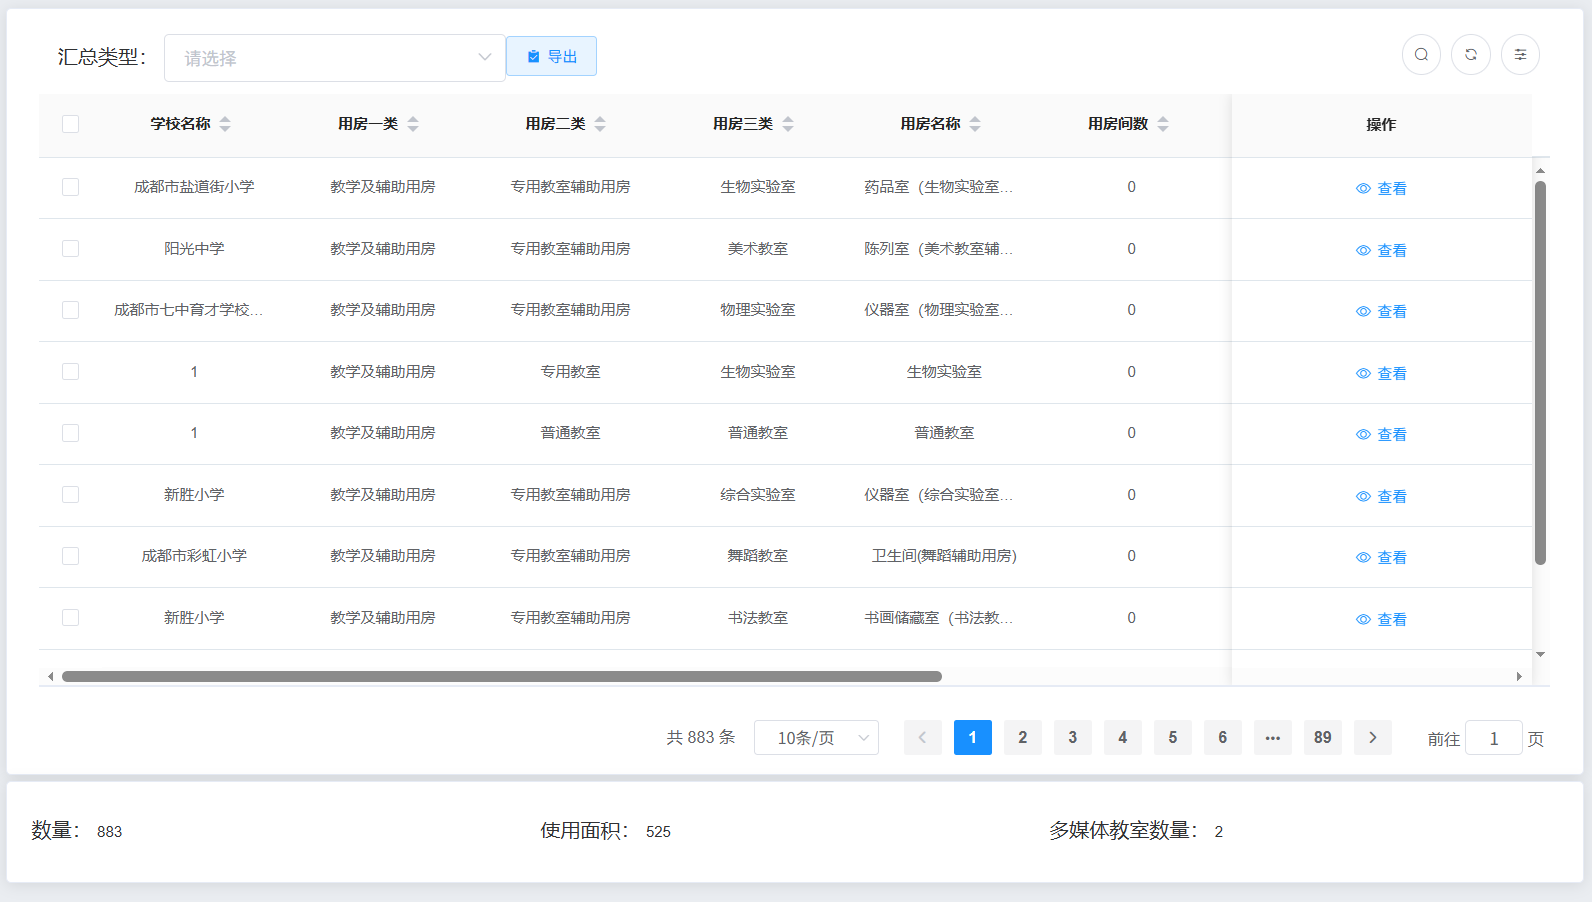
Task: Click the 前往 page number input field
Action: (1493, 739)
